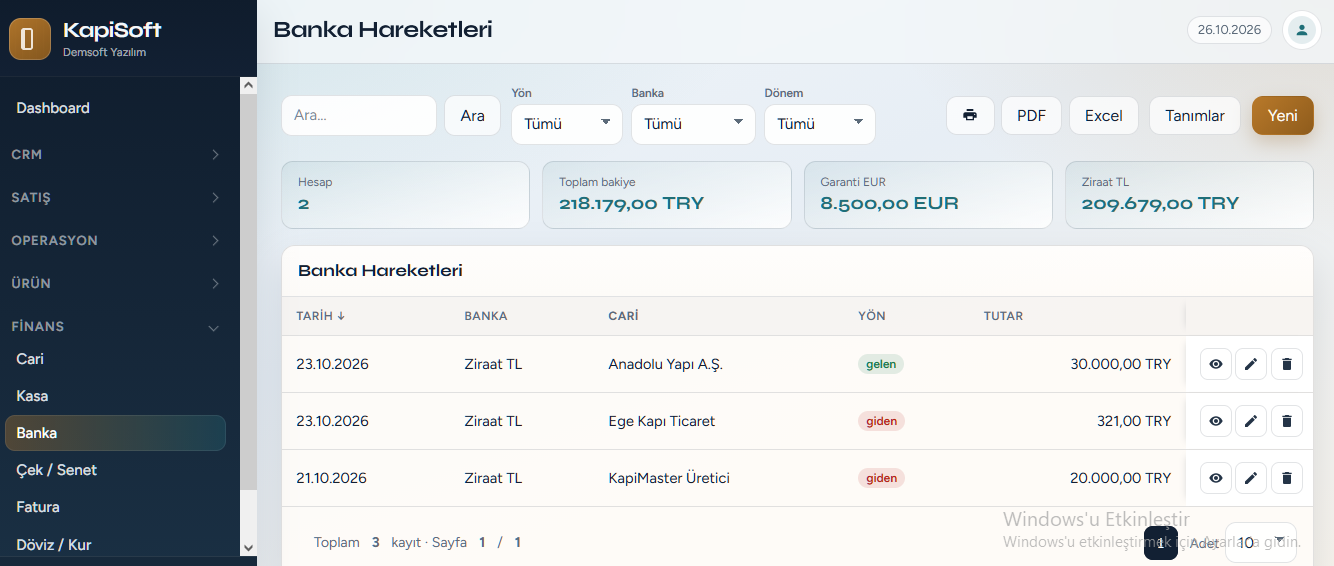
Task: Create a new record with Yeni
Action: 1283,115
